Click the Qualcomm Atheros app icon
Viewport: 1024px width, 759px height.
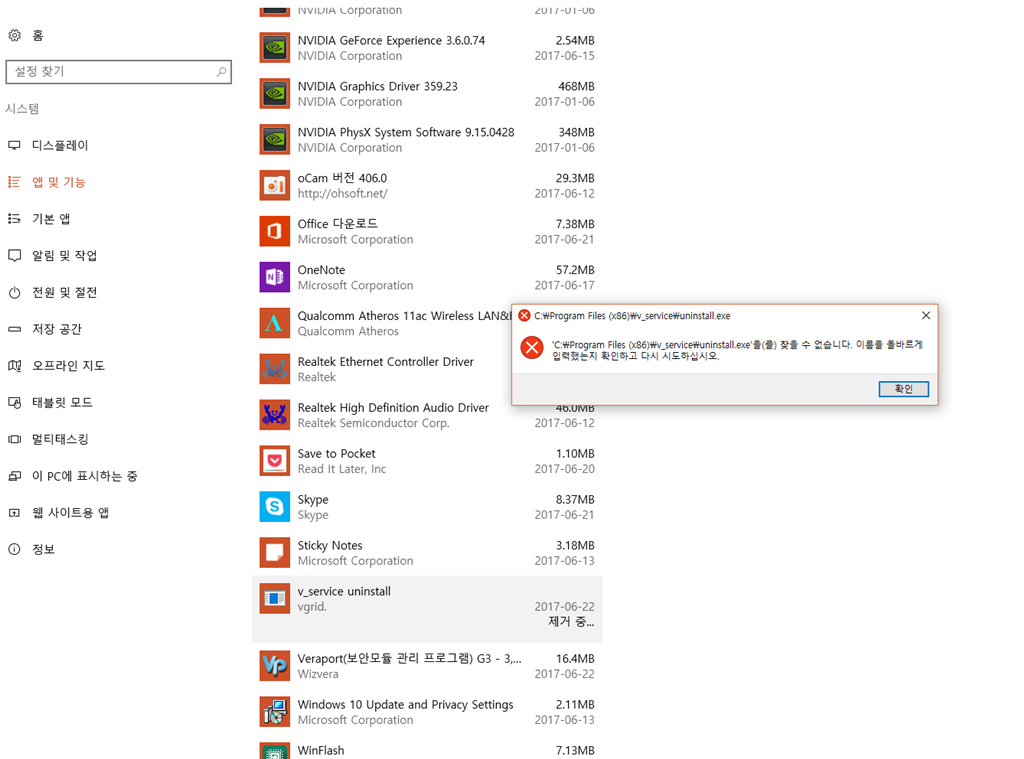(x=274, y=323)
